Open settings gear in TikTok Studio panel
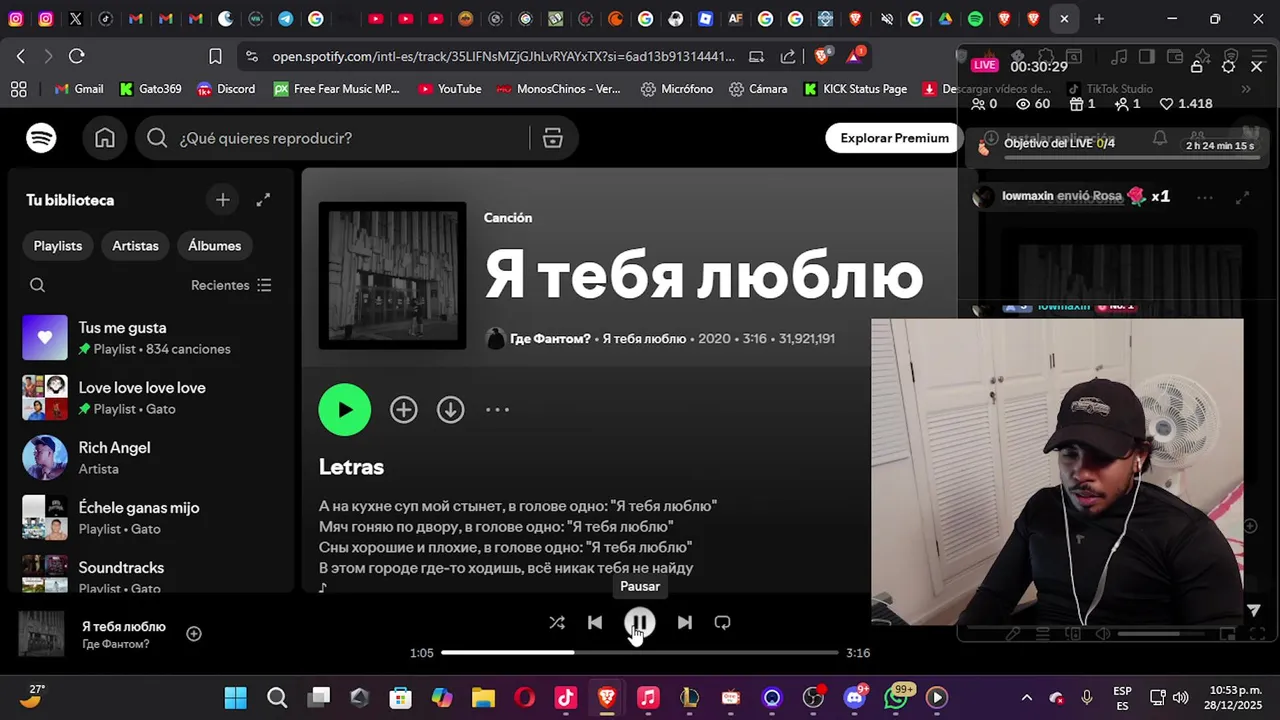Viewport: 1280px width, 720px height. [x=1228, y=66]
